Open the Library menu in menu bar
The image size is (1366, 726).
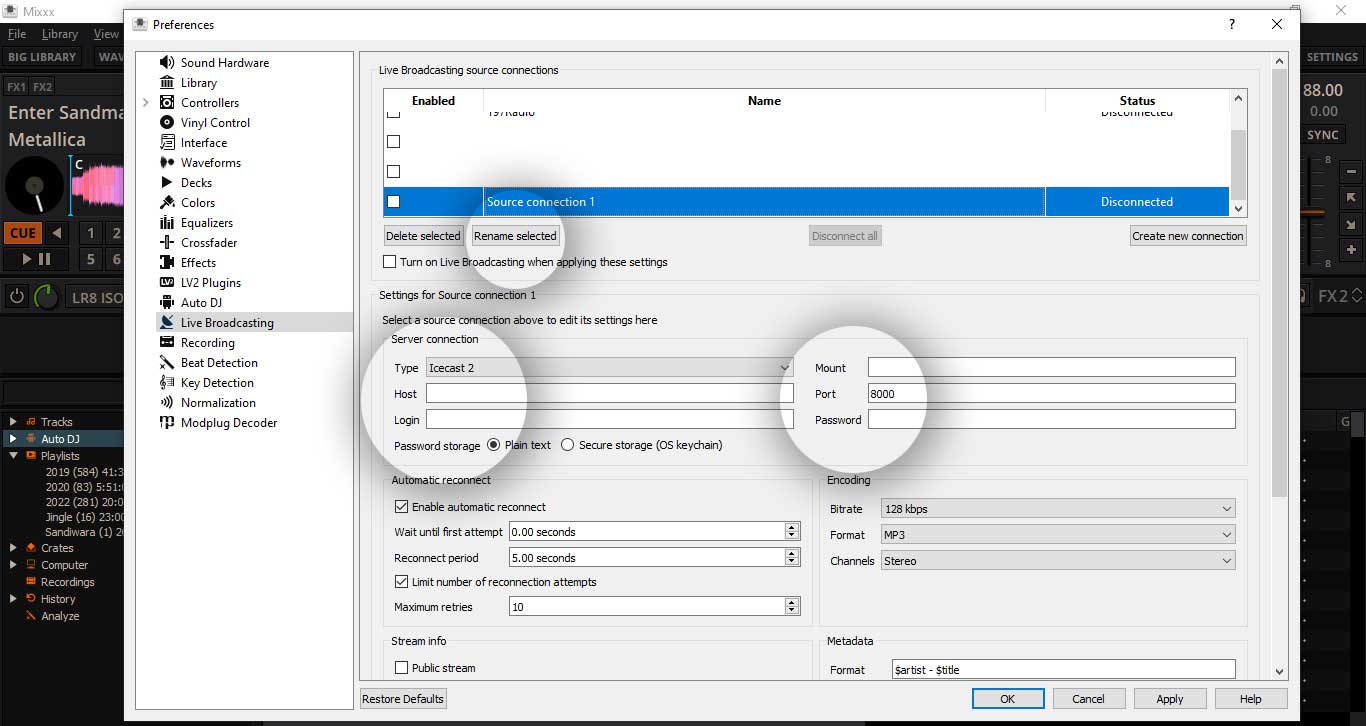(x=59, y=34)
